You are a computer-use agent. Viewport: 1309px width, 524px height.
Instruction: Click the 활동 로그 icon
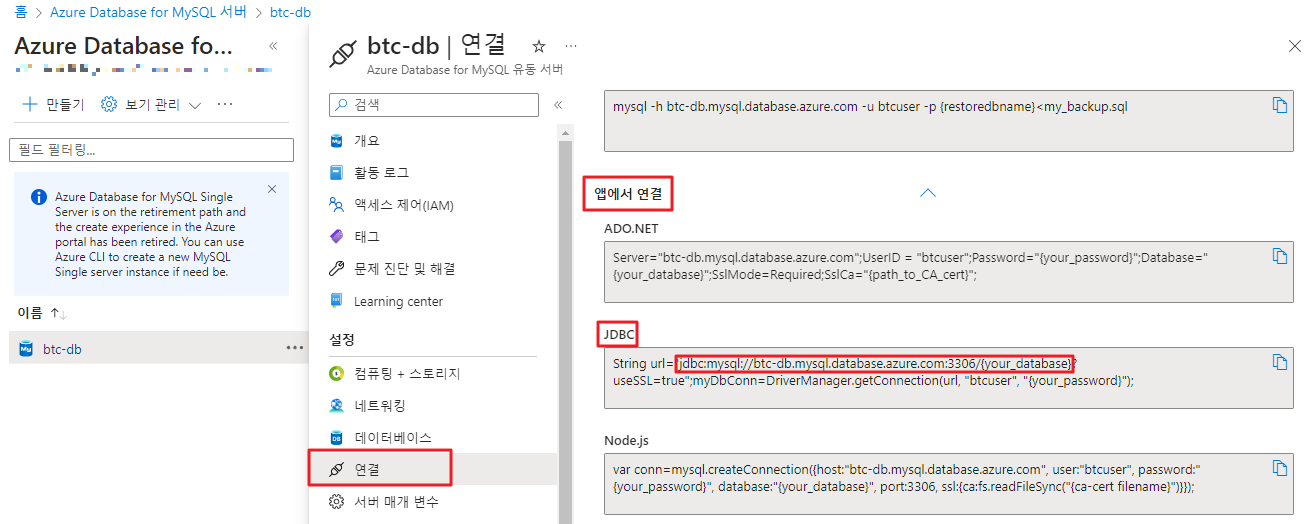click(x=336, y=173)
